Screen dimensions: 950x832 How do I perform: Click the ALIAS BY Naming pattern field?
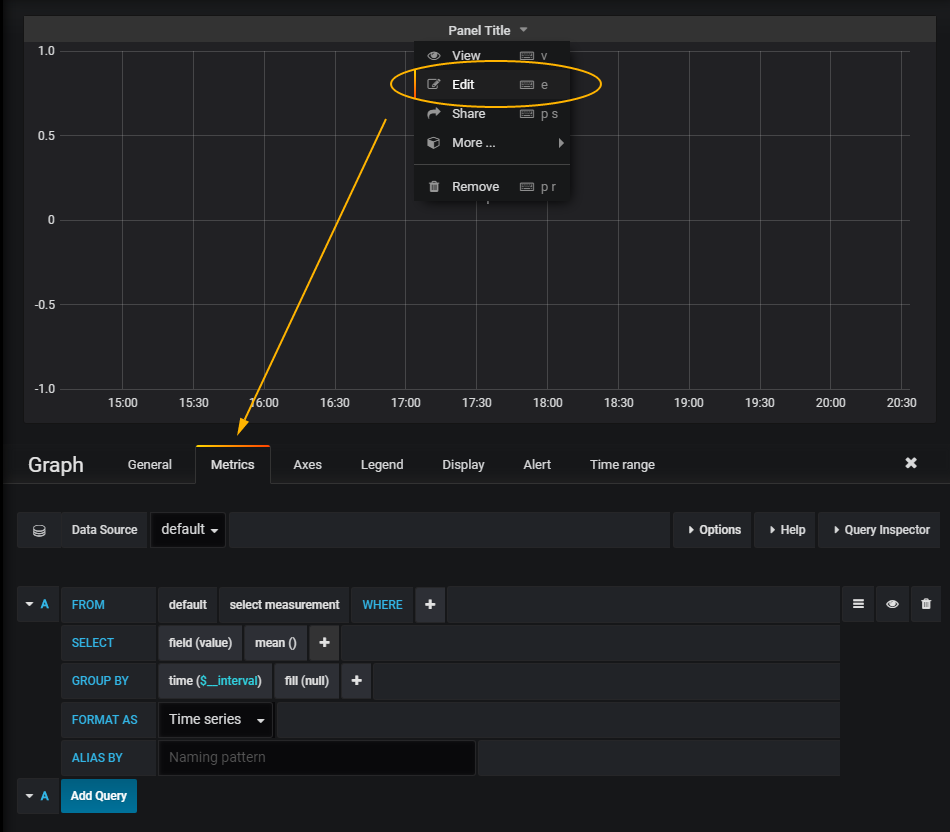tap(317, 757)
